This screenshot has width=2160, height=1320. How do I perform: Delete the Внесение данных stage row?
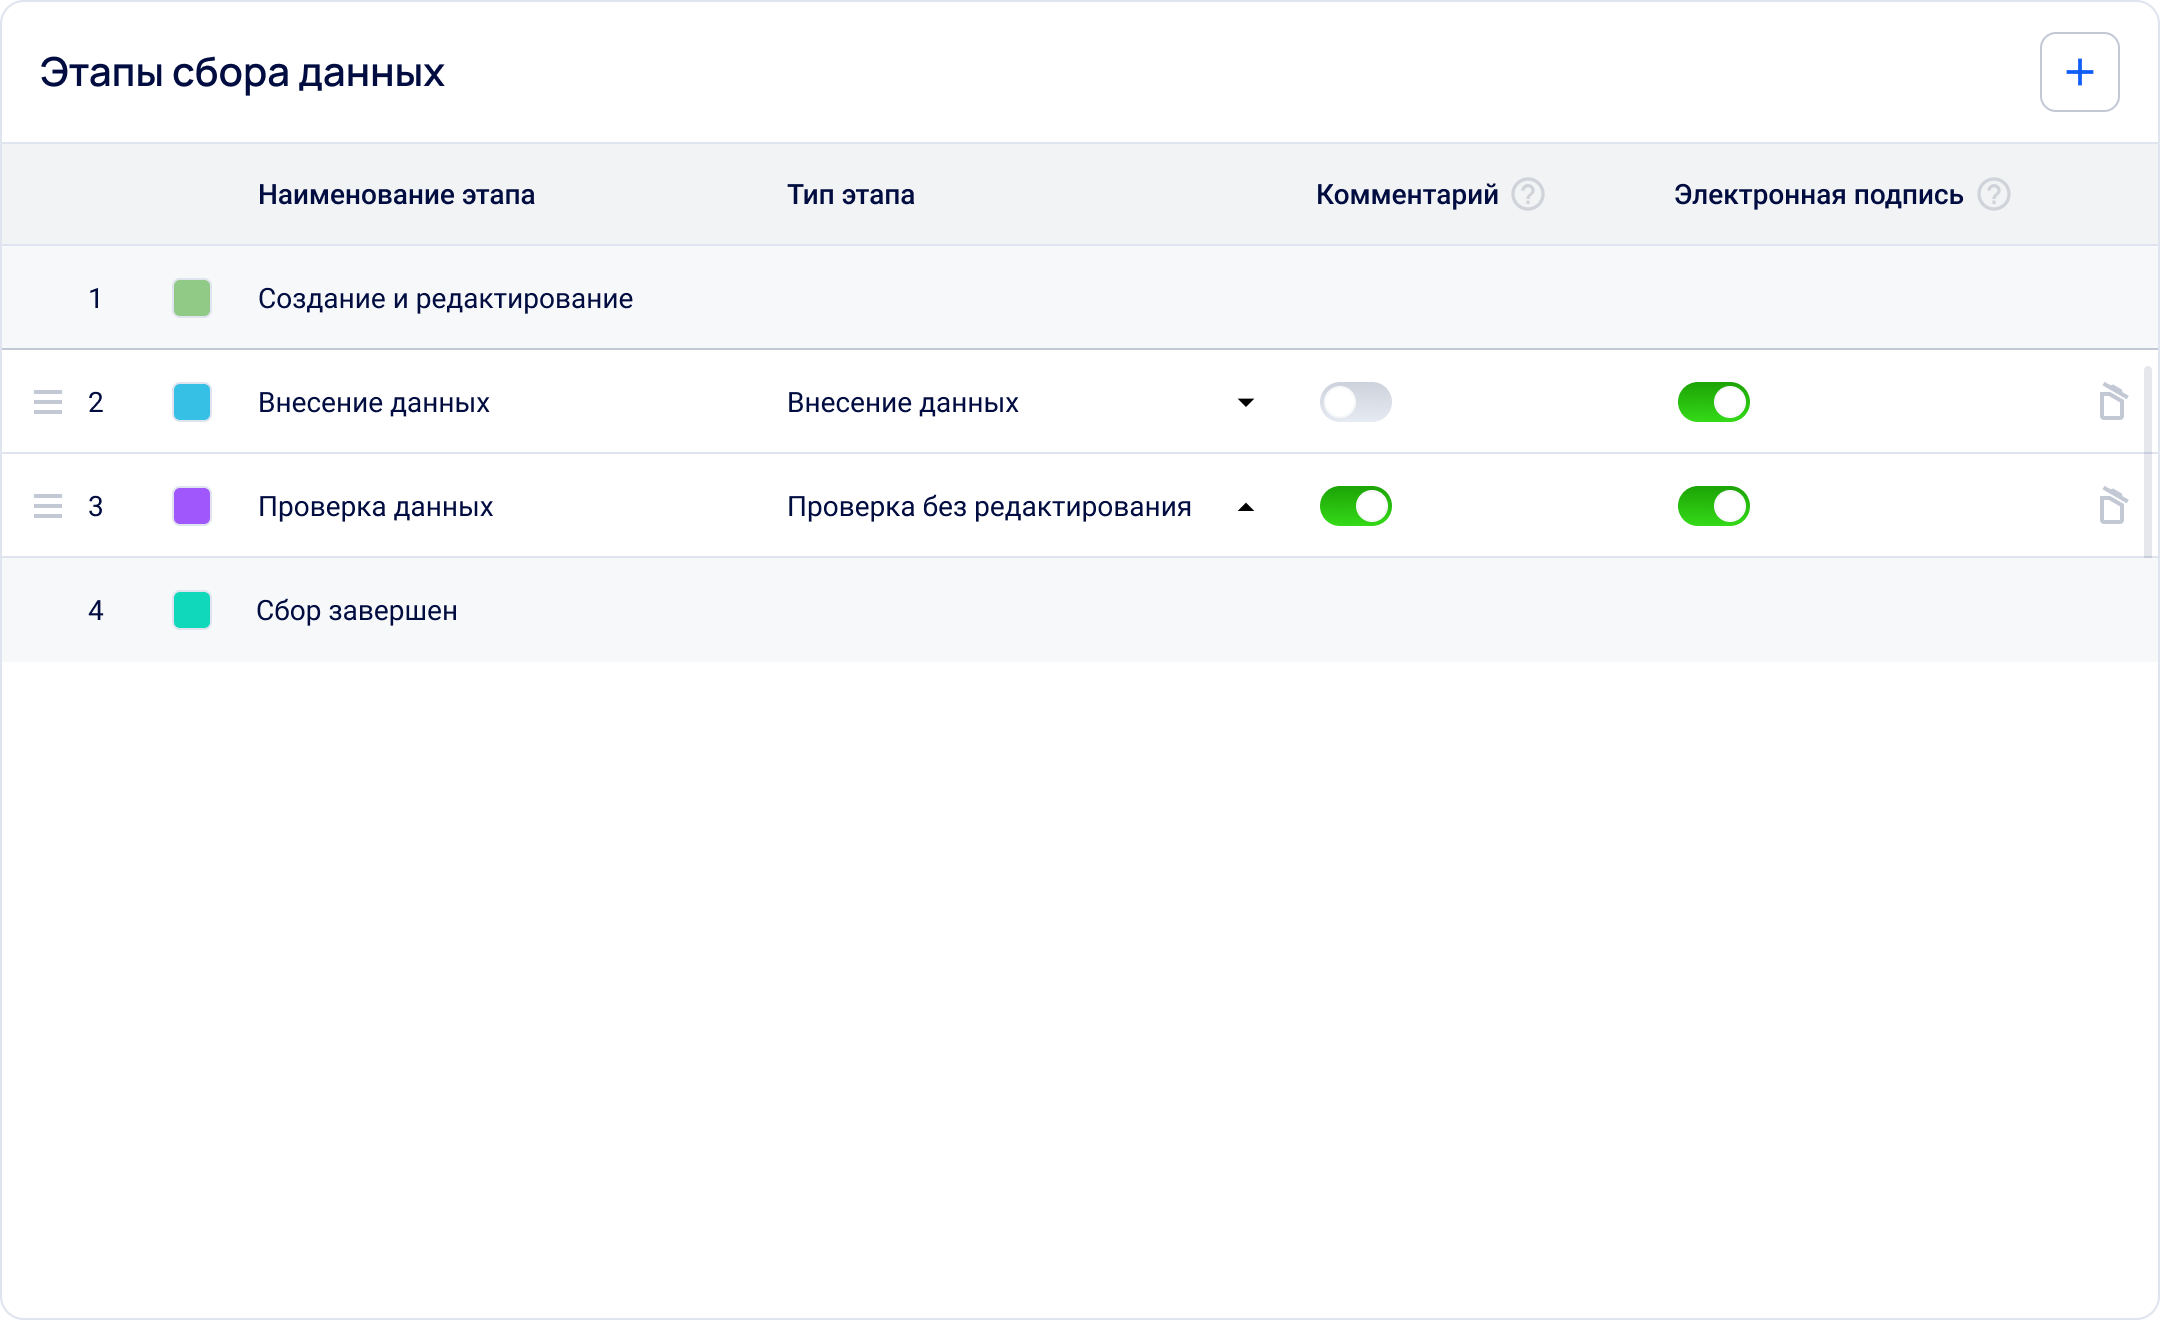[2112, 402]
